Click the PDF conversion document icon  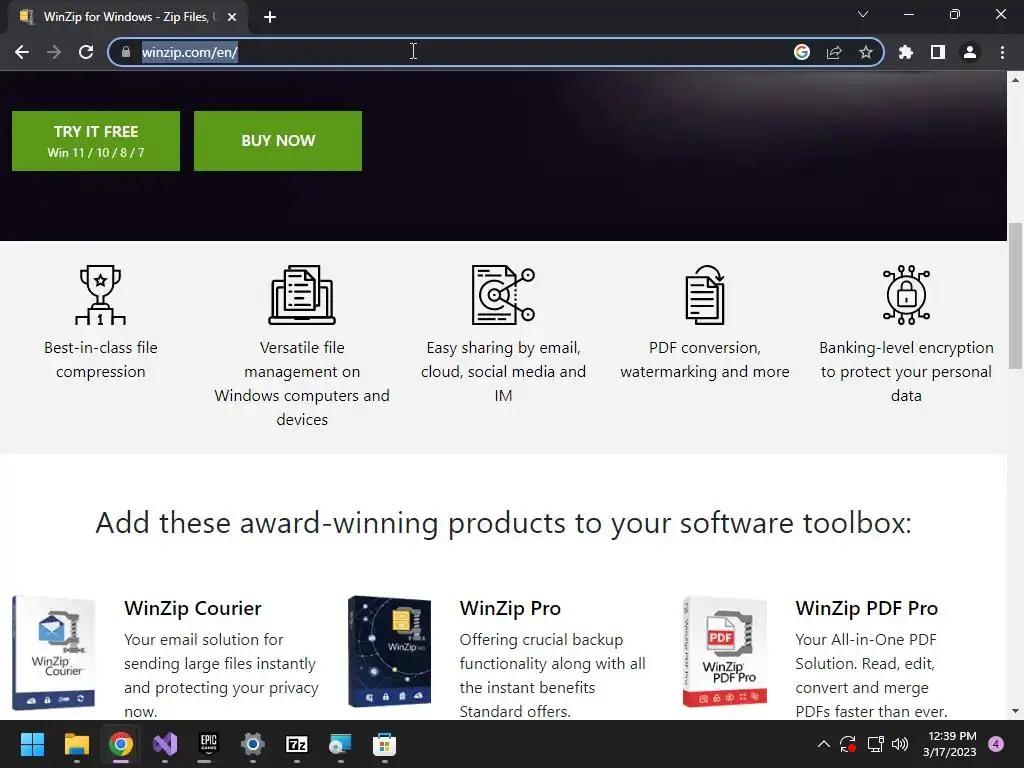click(705, 295)
